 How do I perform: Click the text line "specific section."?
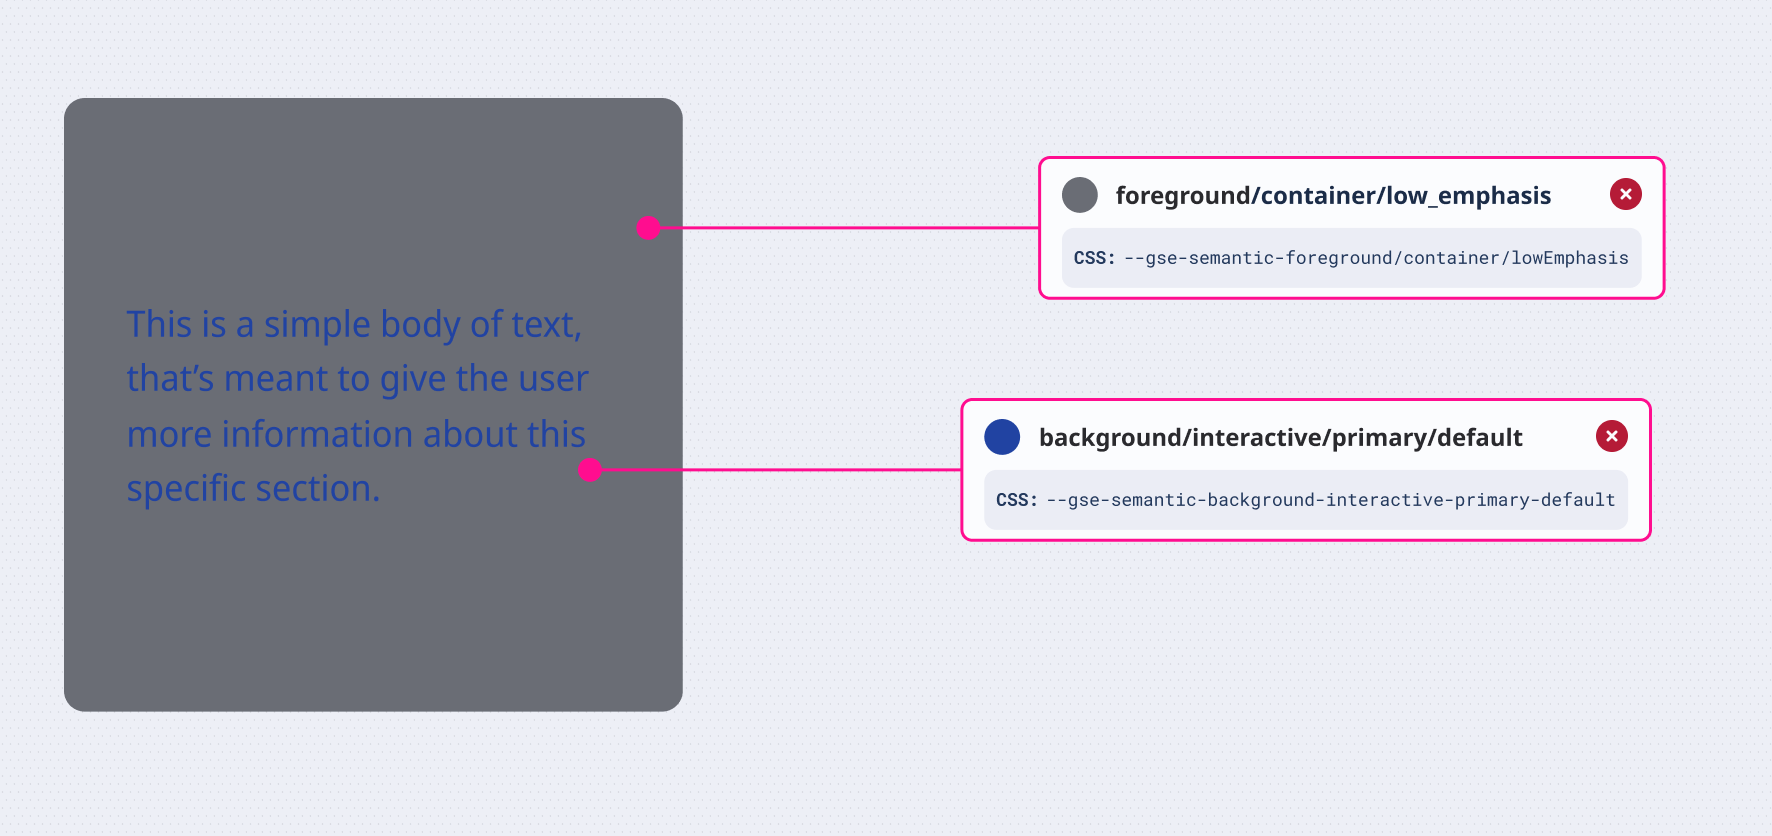(253, 489)
